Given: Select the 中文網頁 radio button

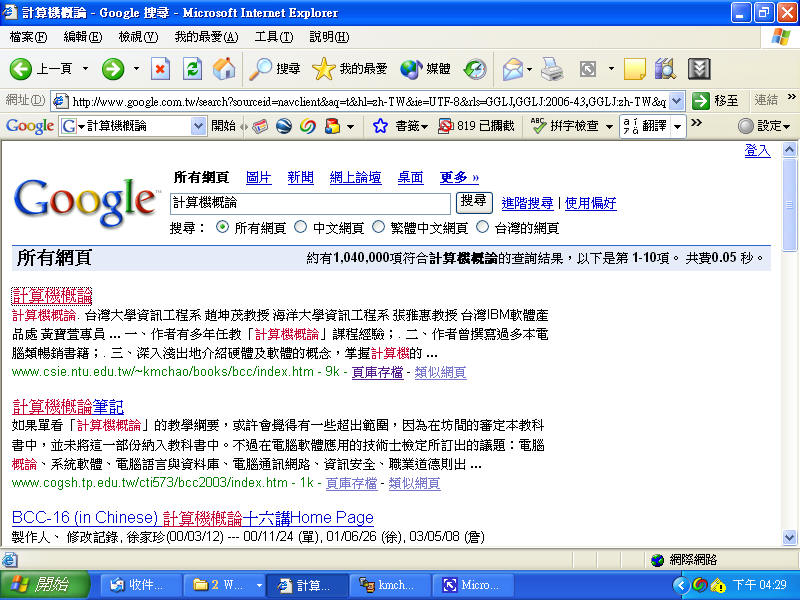Looking at the screenshot, I should pyautogui.click(x=301, y=227).
